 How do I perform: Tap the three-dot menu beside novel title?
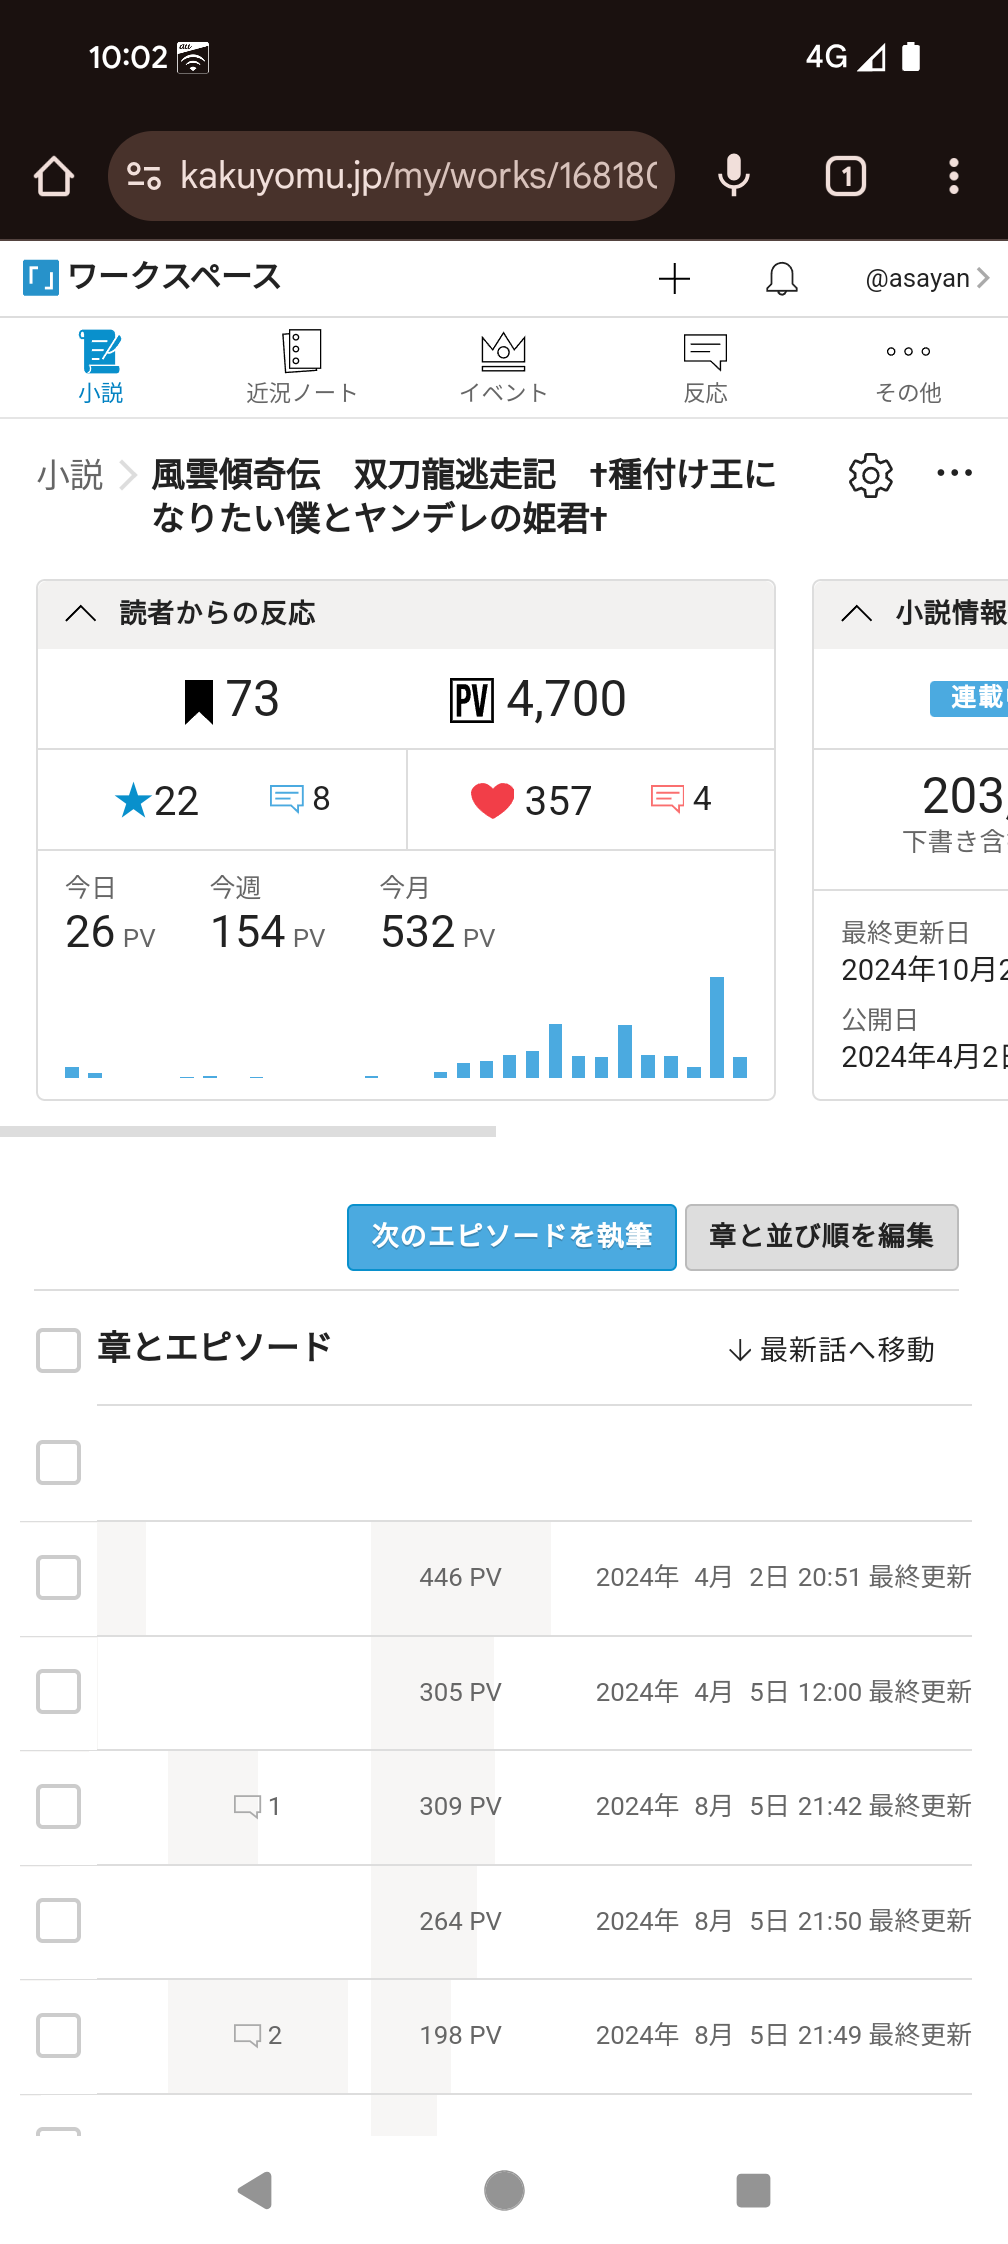pyautogui.click(x=954, y=473)
